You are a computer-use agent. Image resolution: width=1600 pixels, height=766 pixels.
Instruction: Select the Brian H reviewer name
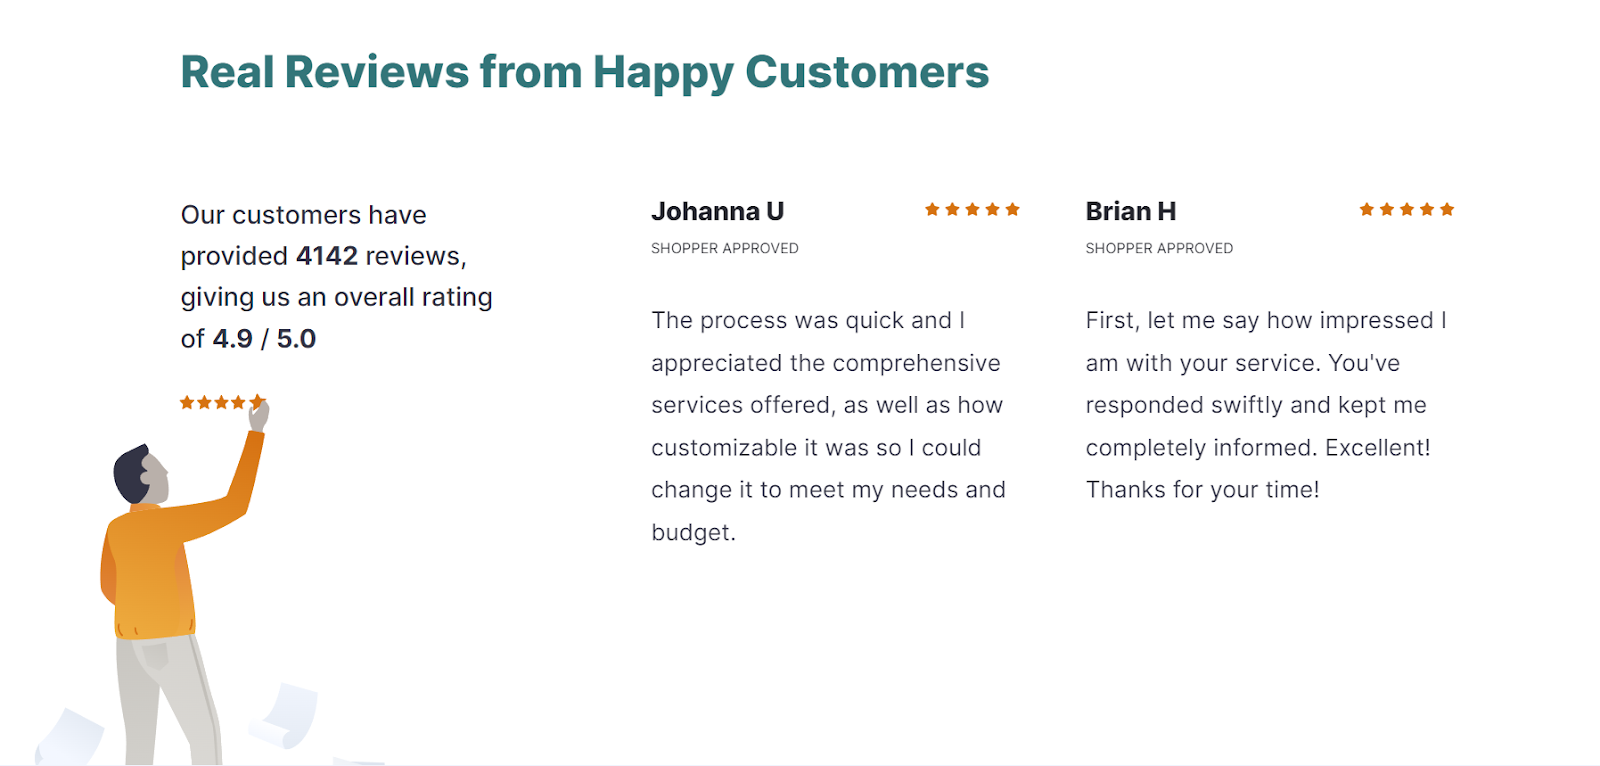coord(1130,211)
